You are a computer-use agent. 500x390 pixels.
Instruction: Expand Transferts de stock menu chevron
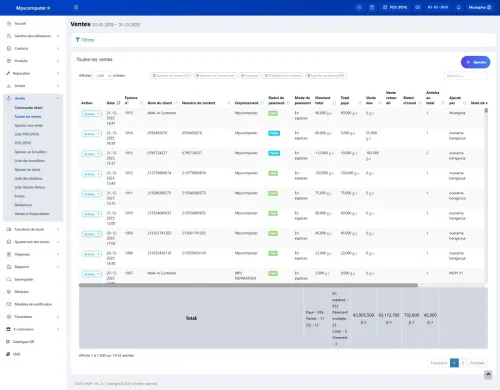pos(58,230)
